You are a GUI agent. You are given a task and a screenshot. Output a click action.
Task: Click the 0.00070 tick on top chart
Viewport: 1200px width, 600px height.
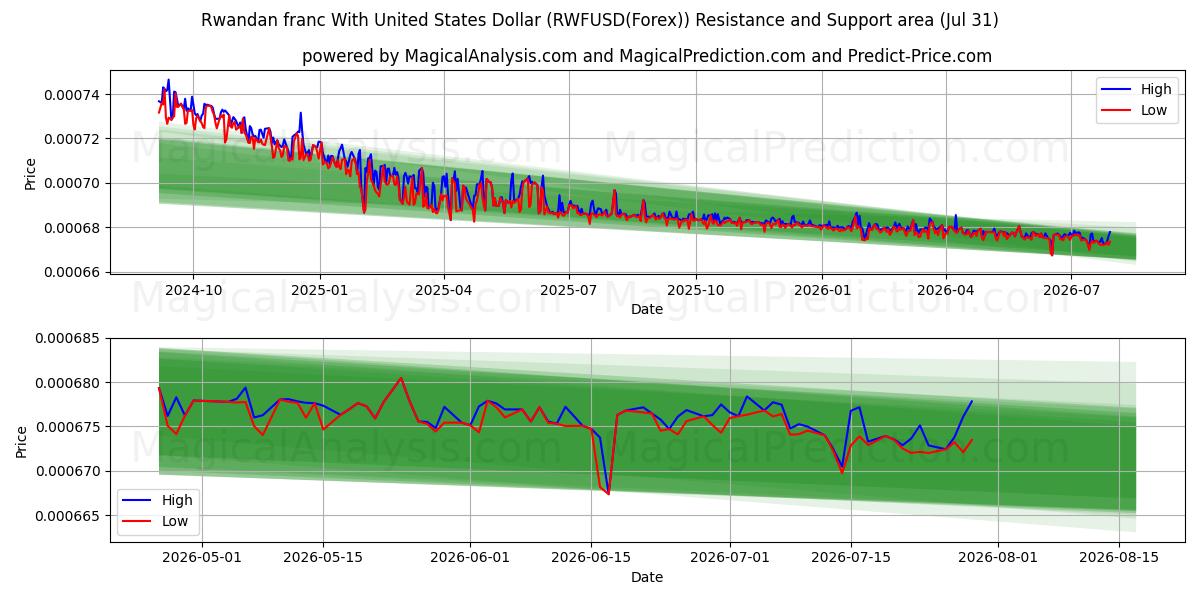click(73, 183)
